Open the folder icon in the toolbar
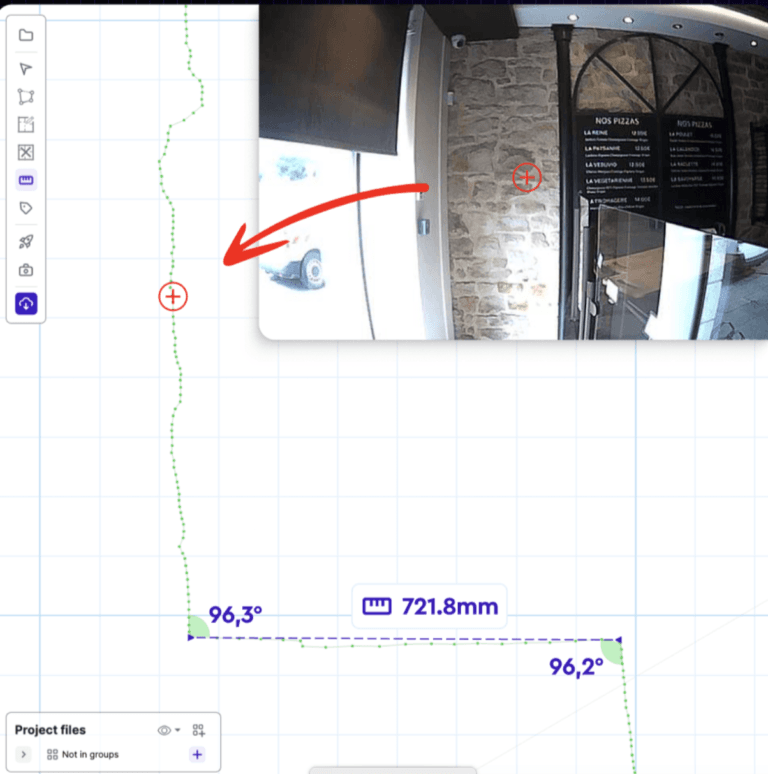Image resolution: width=768 pixels, height=774 pixels. click(26, 35)
